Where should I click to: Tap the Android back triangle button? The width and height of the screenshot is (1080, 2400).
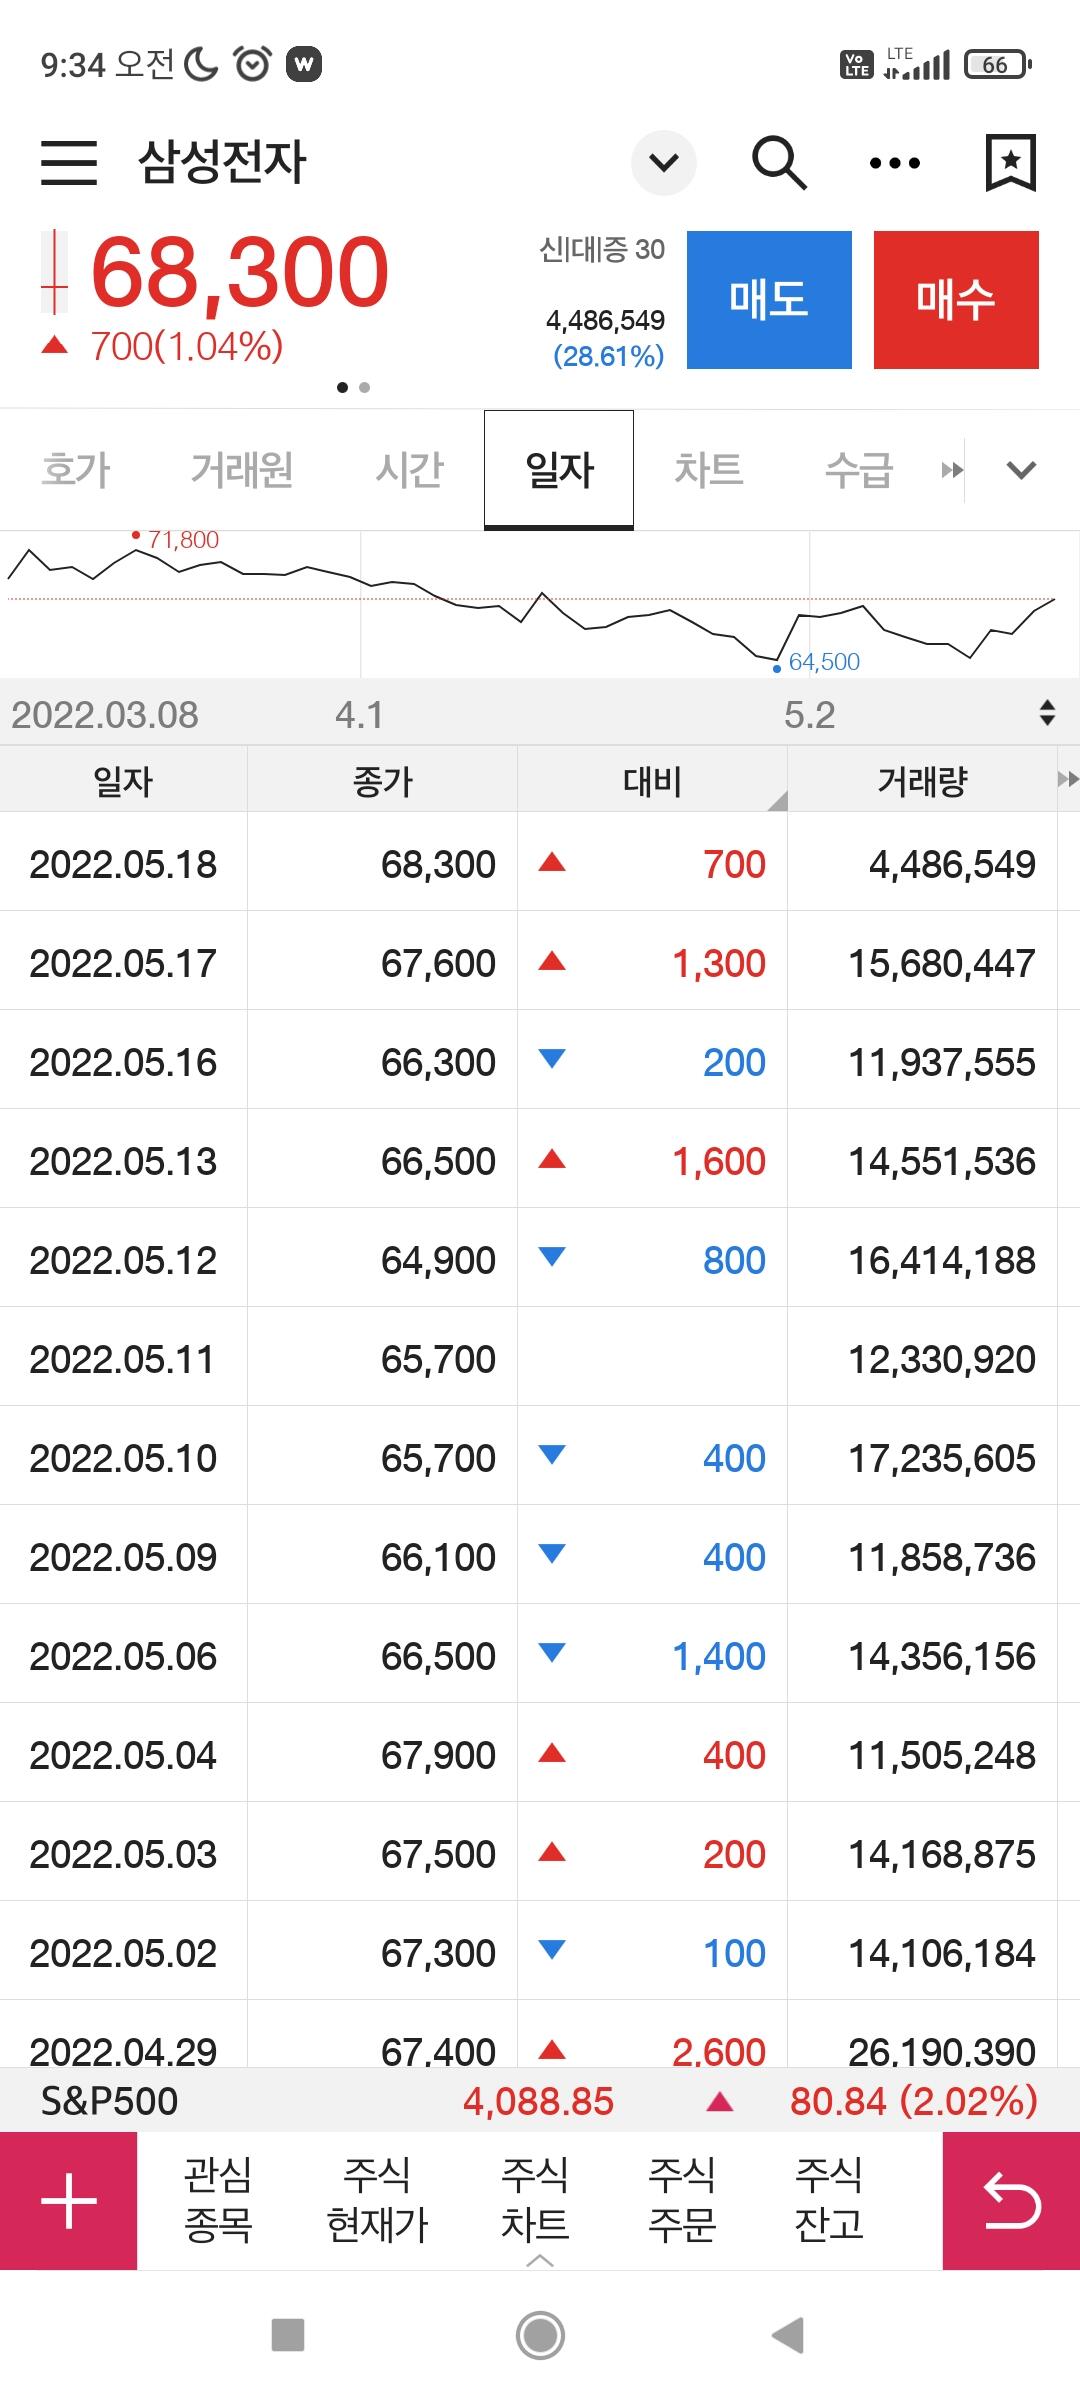789,2335
